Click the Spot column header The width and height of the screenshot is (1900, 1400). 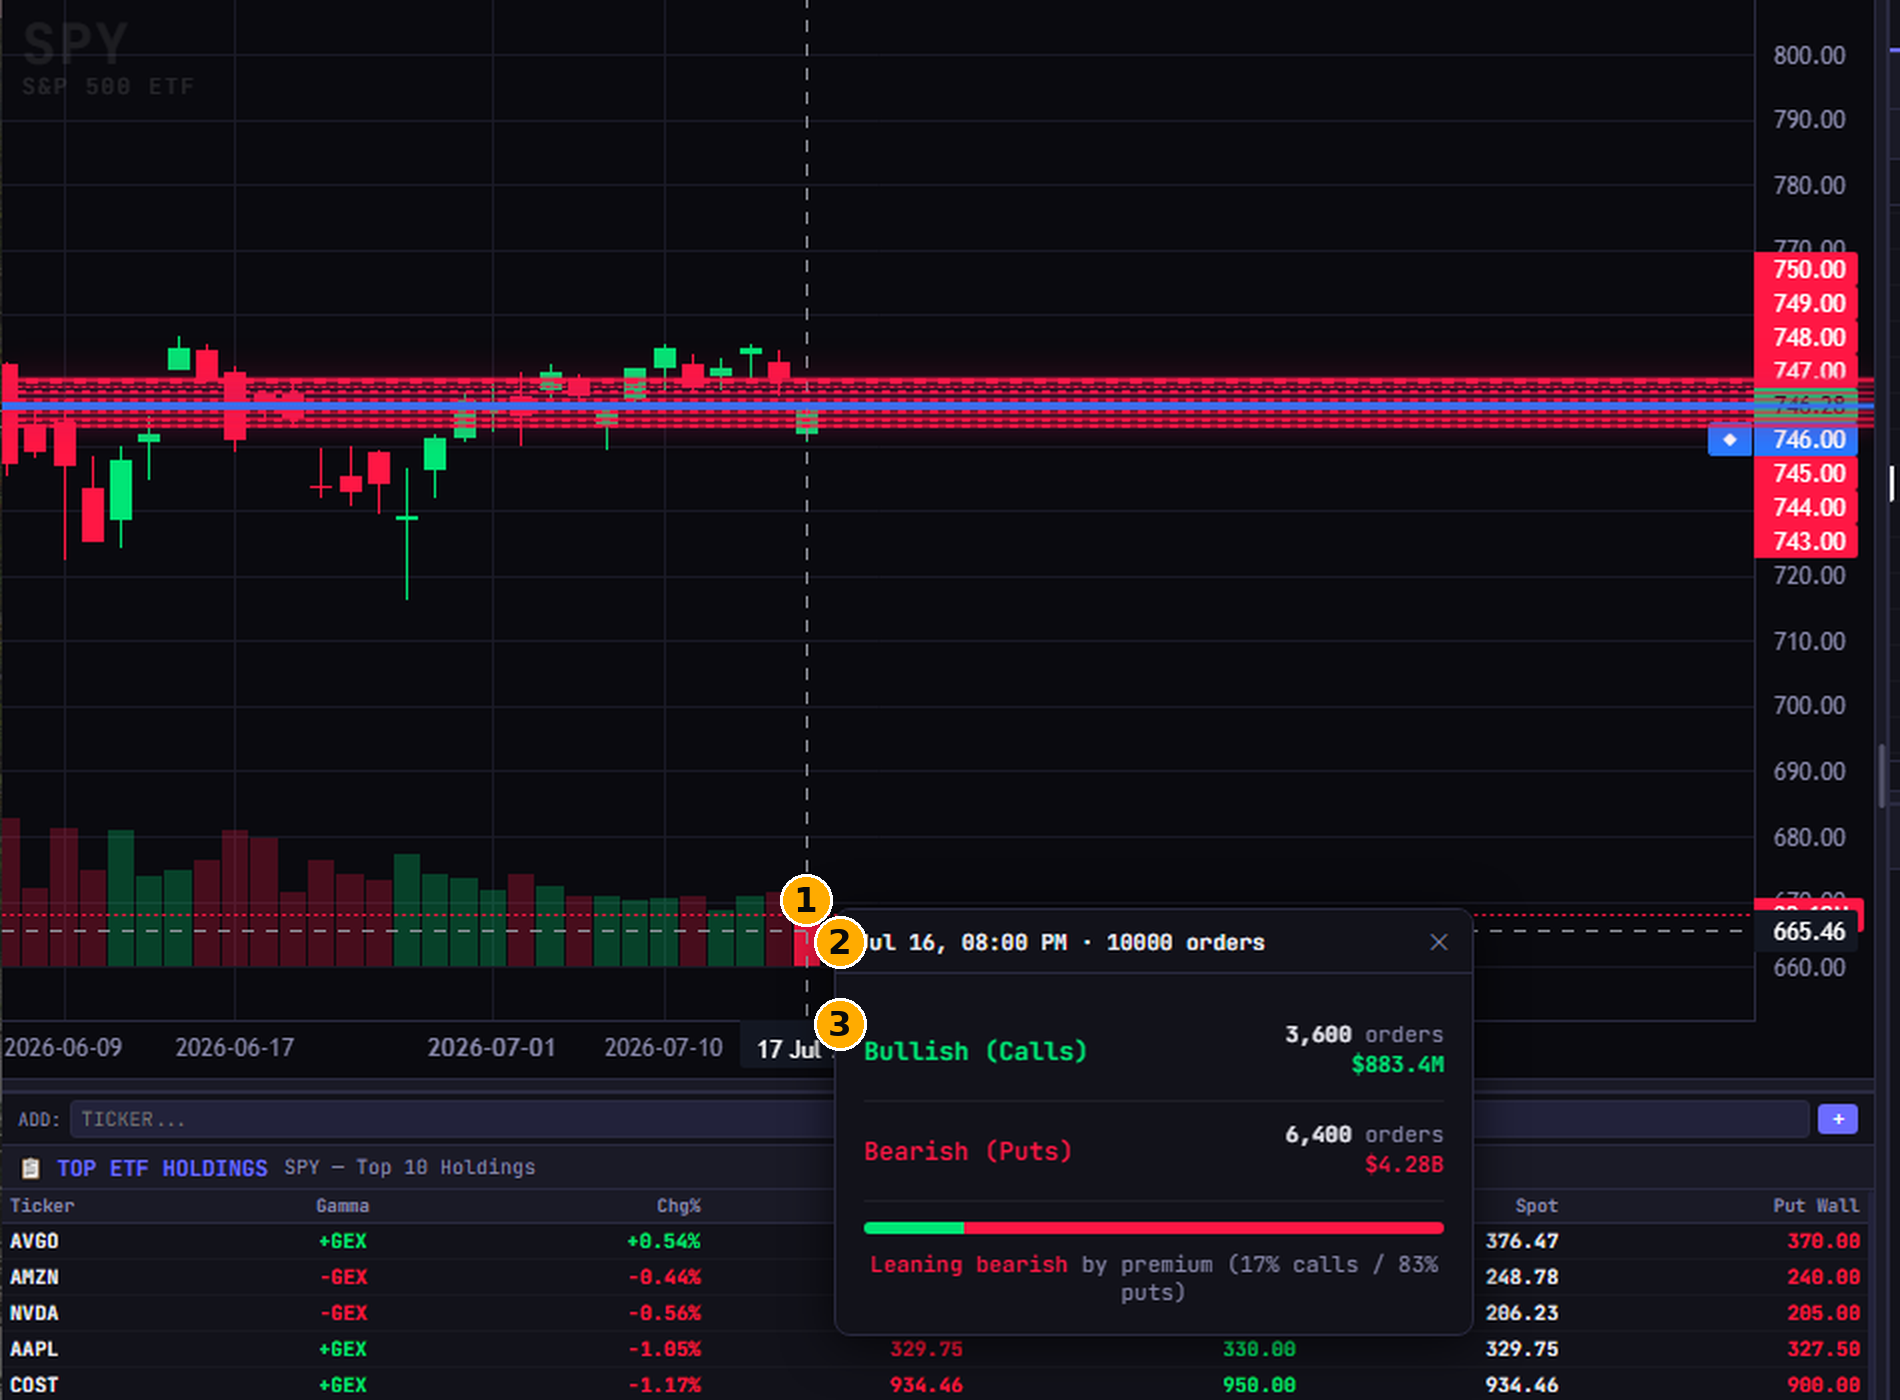[x=1537, y=1205]
